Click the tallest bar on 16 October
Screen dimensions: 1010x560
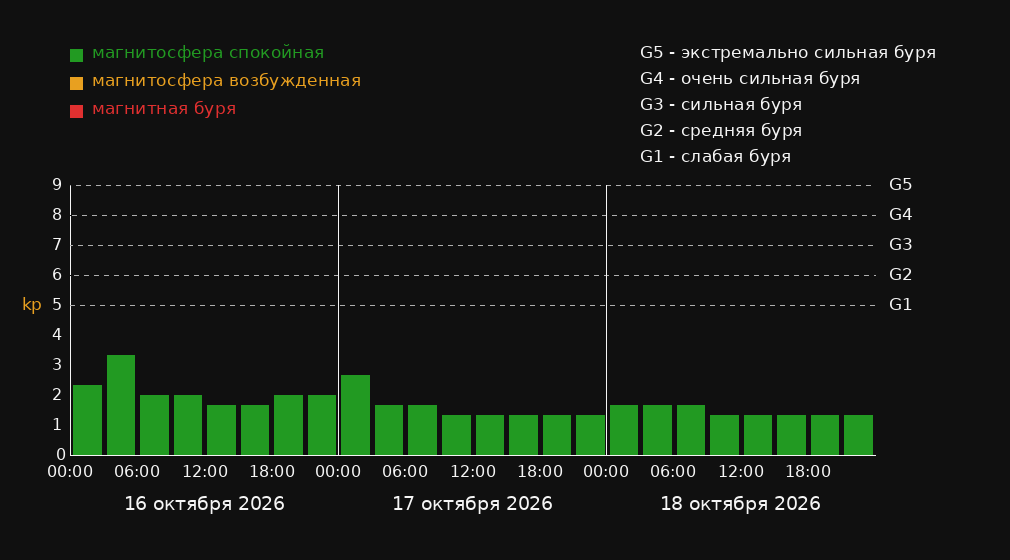(x=121, y=405)
